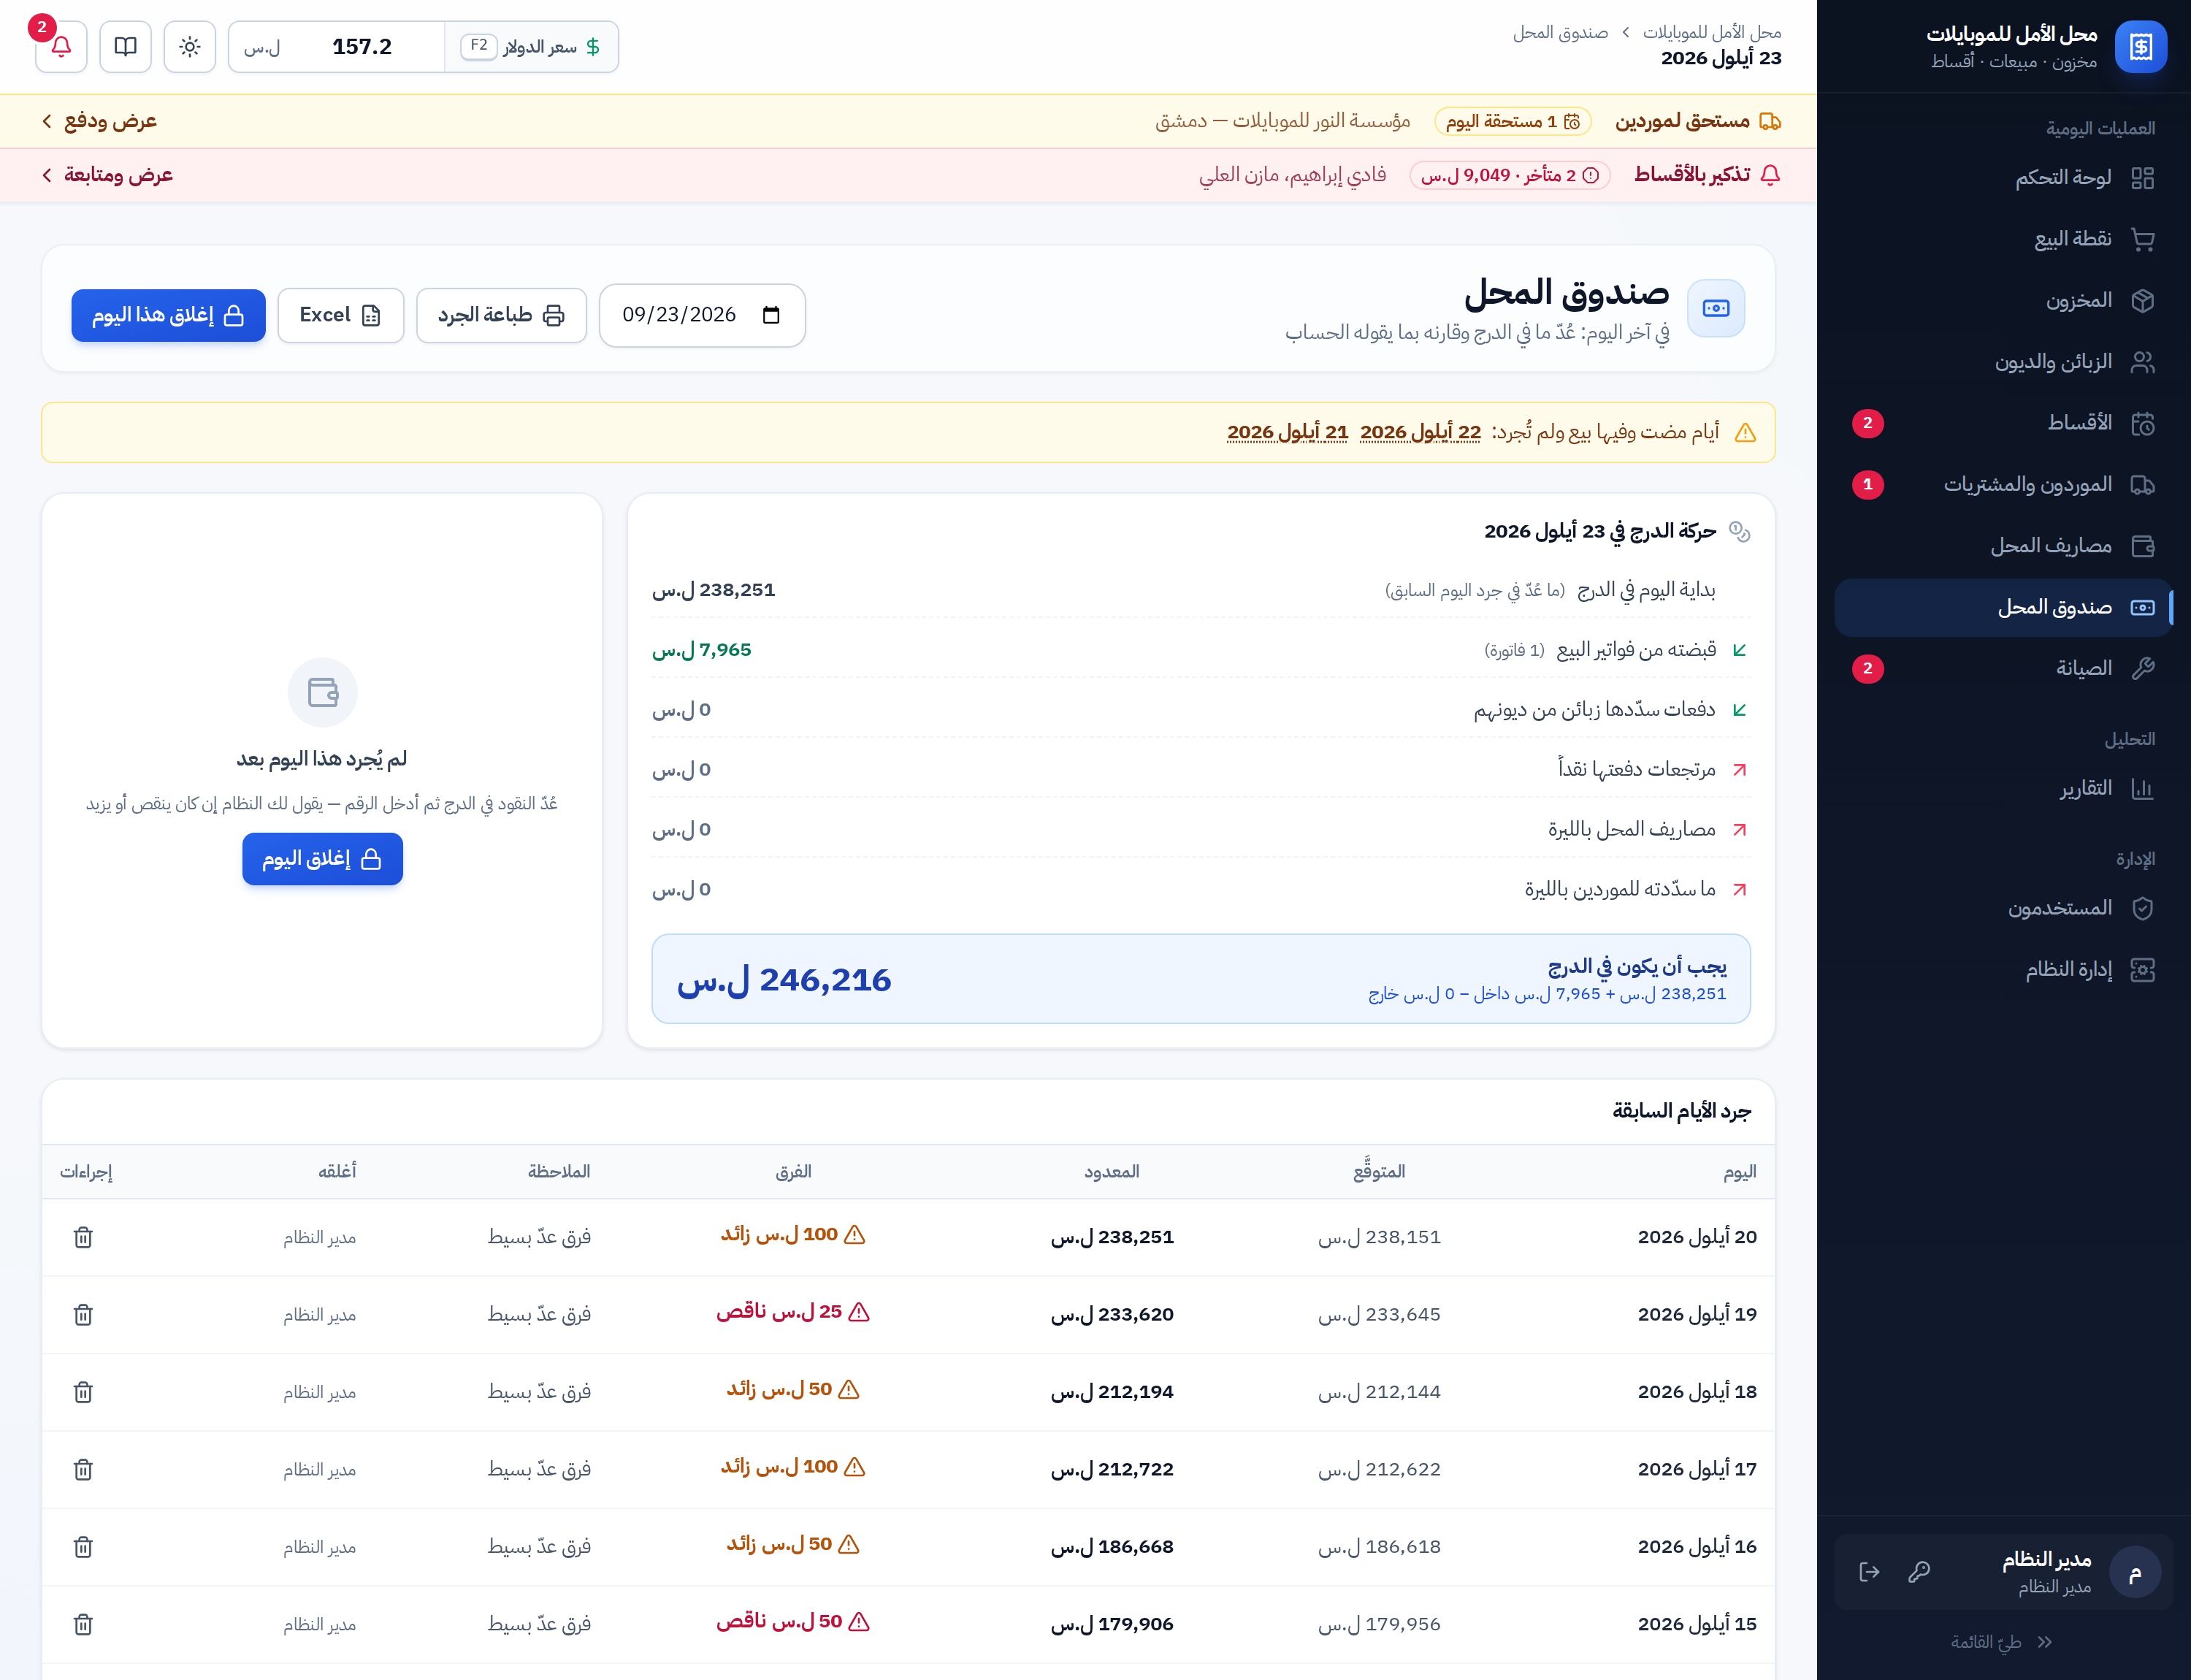Click the الموردون والمشتريات truck icon
The height and width of the screenshot is (1680, 2191).
coord(2142,485)
